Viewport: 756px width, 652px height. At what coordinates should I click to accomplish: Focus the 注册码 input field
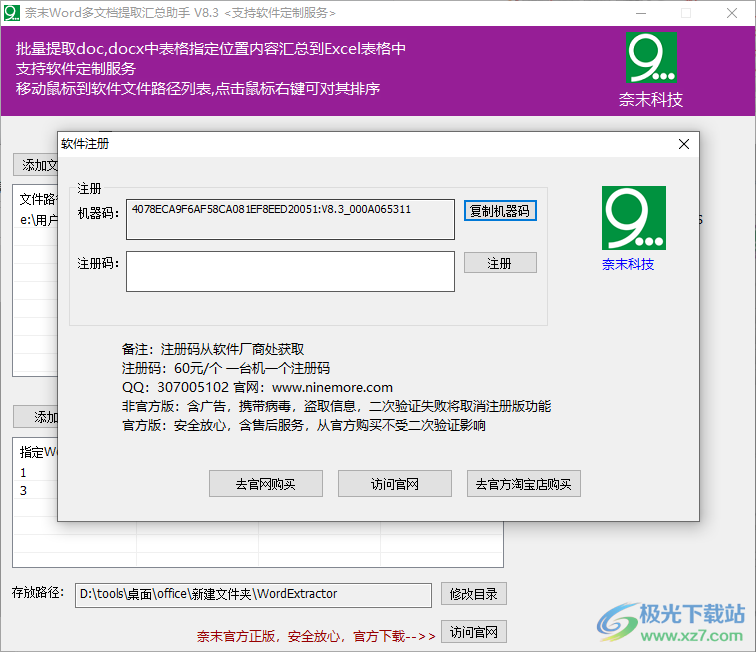(x=290, y=271)
